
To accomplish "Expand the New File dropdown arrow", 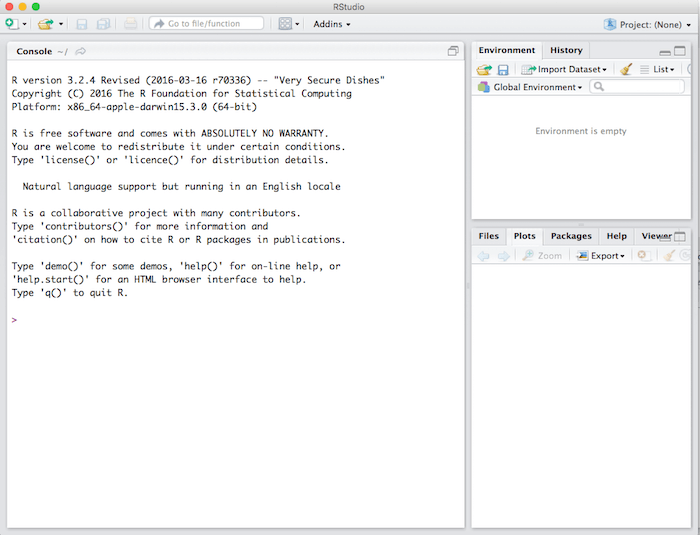I will point(25,24).
